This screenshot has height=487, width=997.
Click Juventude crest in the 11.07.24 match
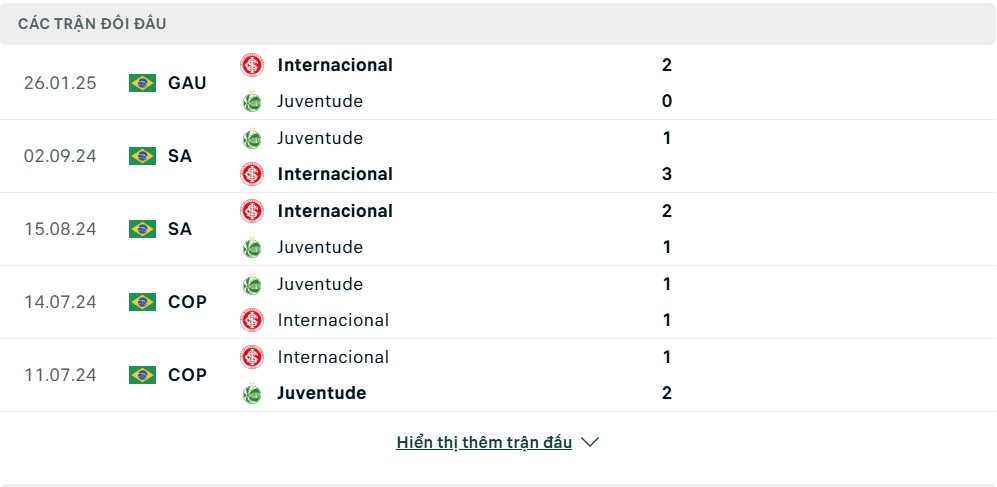252,393
